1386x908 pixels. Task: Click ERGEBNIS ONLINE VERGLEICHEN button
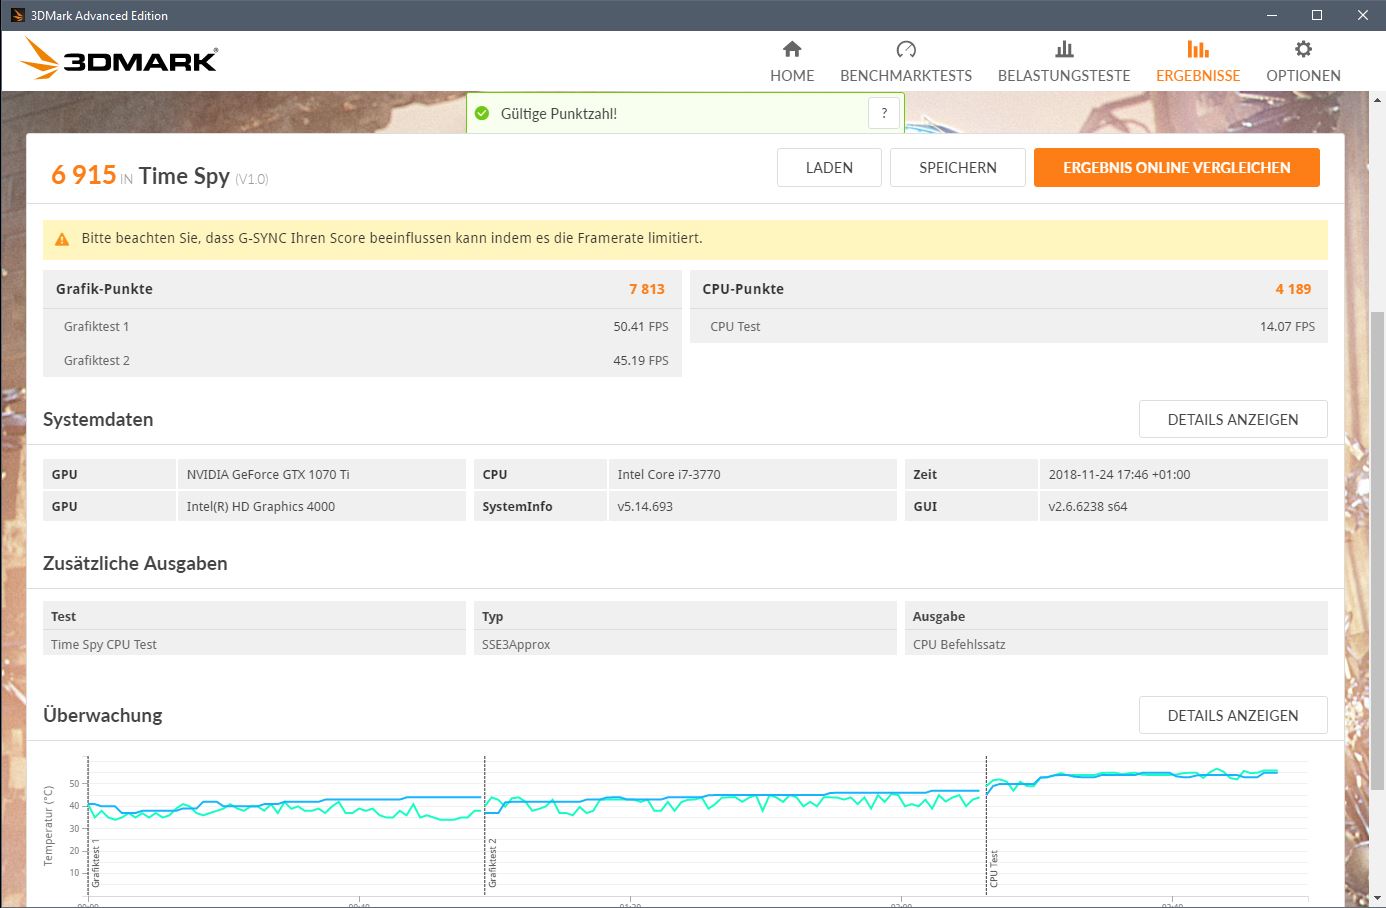(1177, 168)
